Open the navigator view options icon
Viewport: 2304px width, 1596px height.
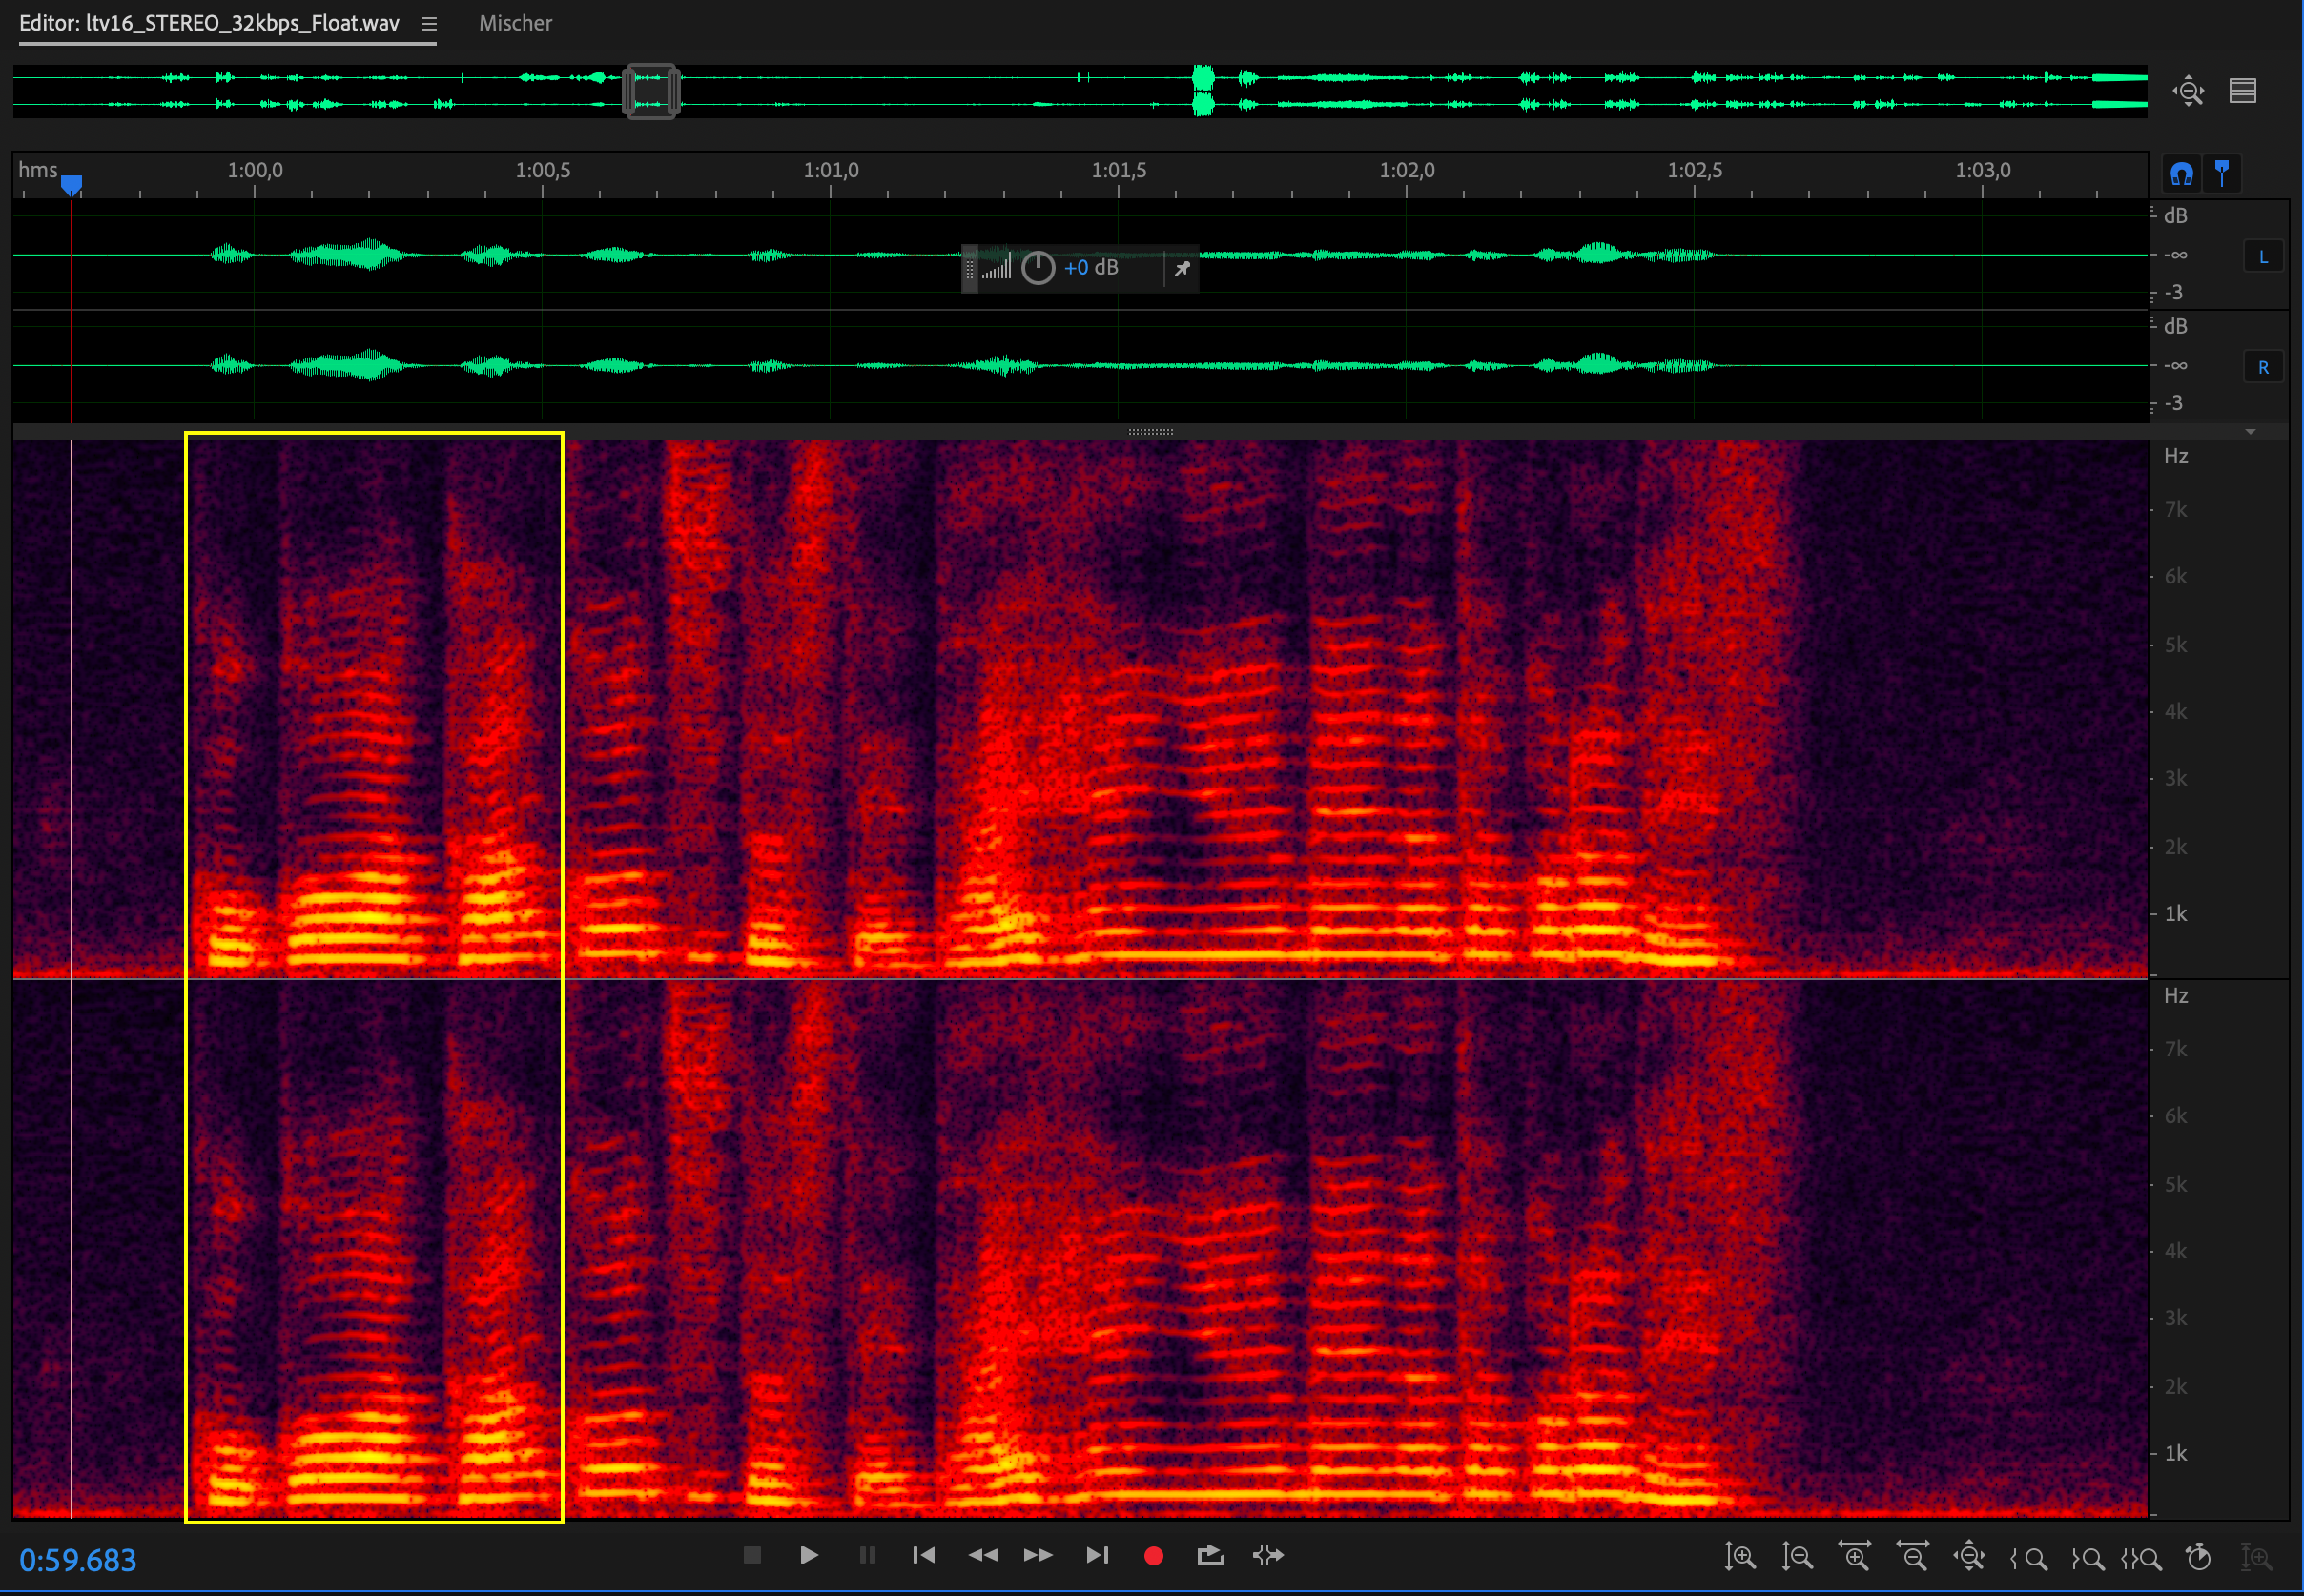(x=2243, y=91)
